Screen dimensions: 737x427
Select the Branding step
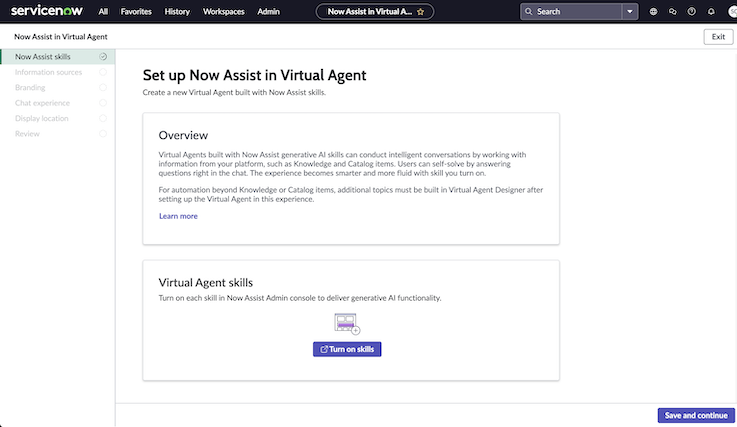coord(57,87)
